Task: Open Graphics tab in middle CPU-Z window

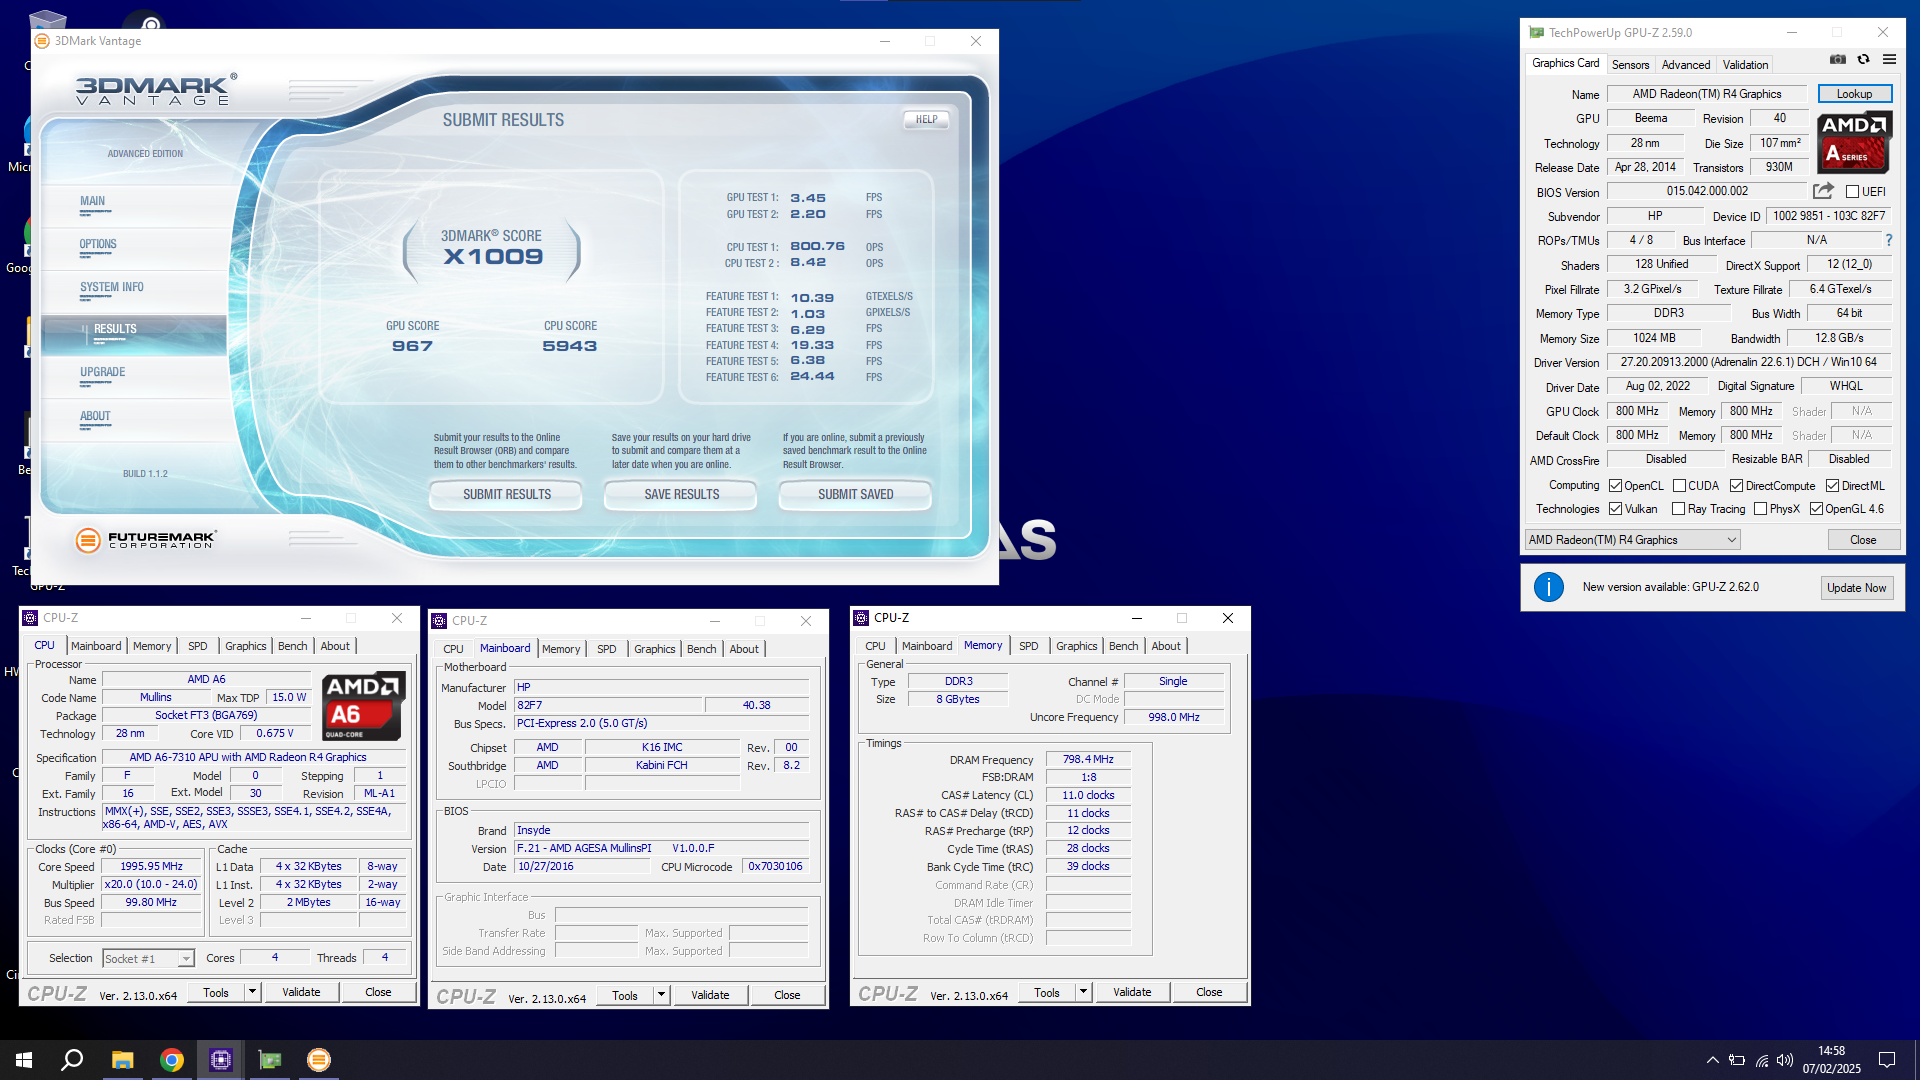Action: (x=654, y=649)
